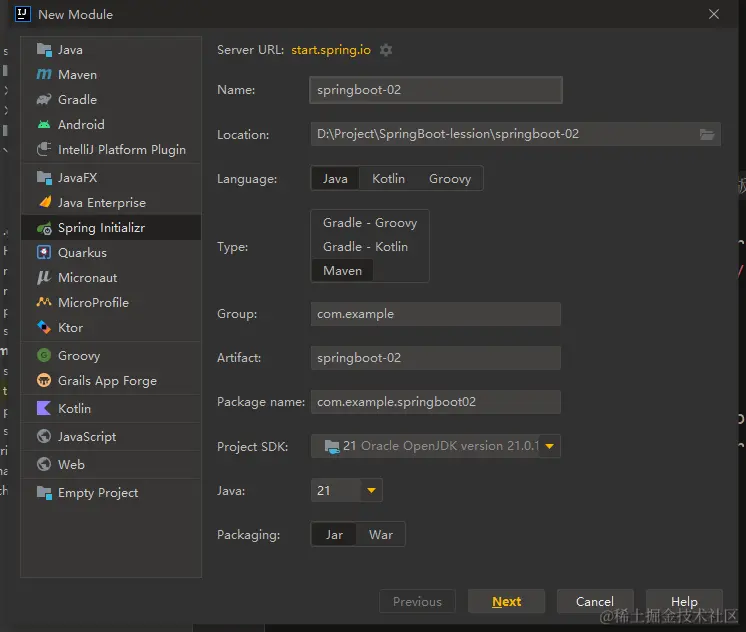746x632 pixels.
Task: Click the JavaFX folder icon
Action: tap(44, 178)
